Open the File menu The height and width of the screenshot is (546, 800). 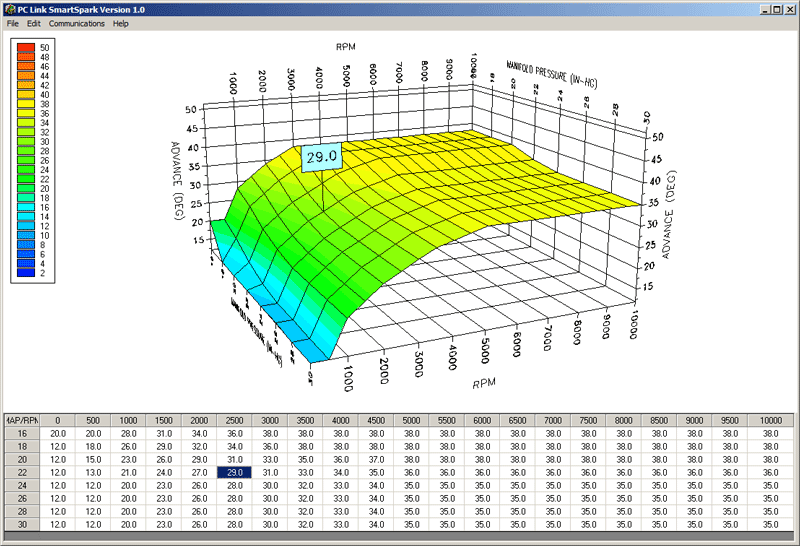click(x=13, y=23)
